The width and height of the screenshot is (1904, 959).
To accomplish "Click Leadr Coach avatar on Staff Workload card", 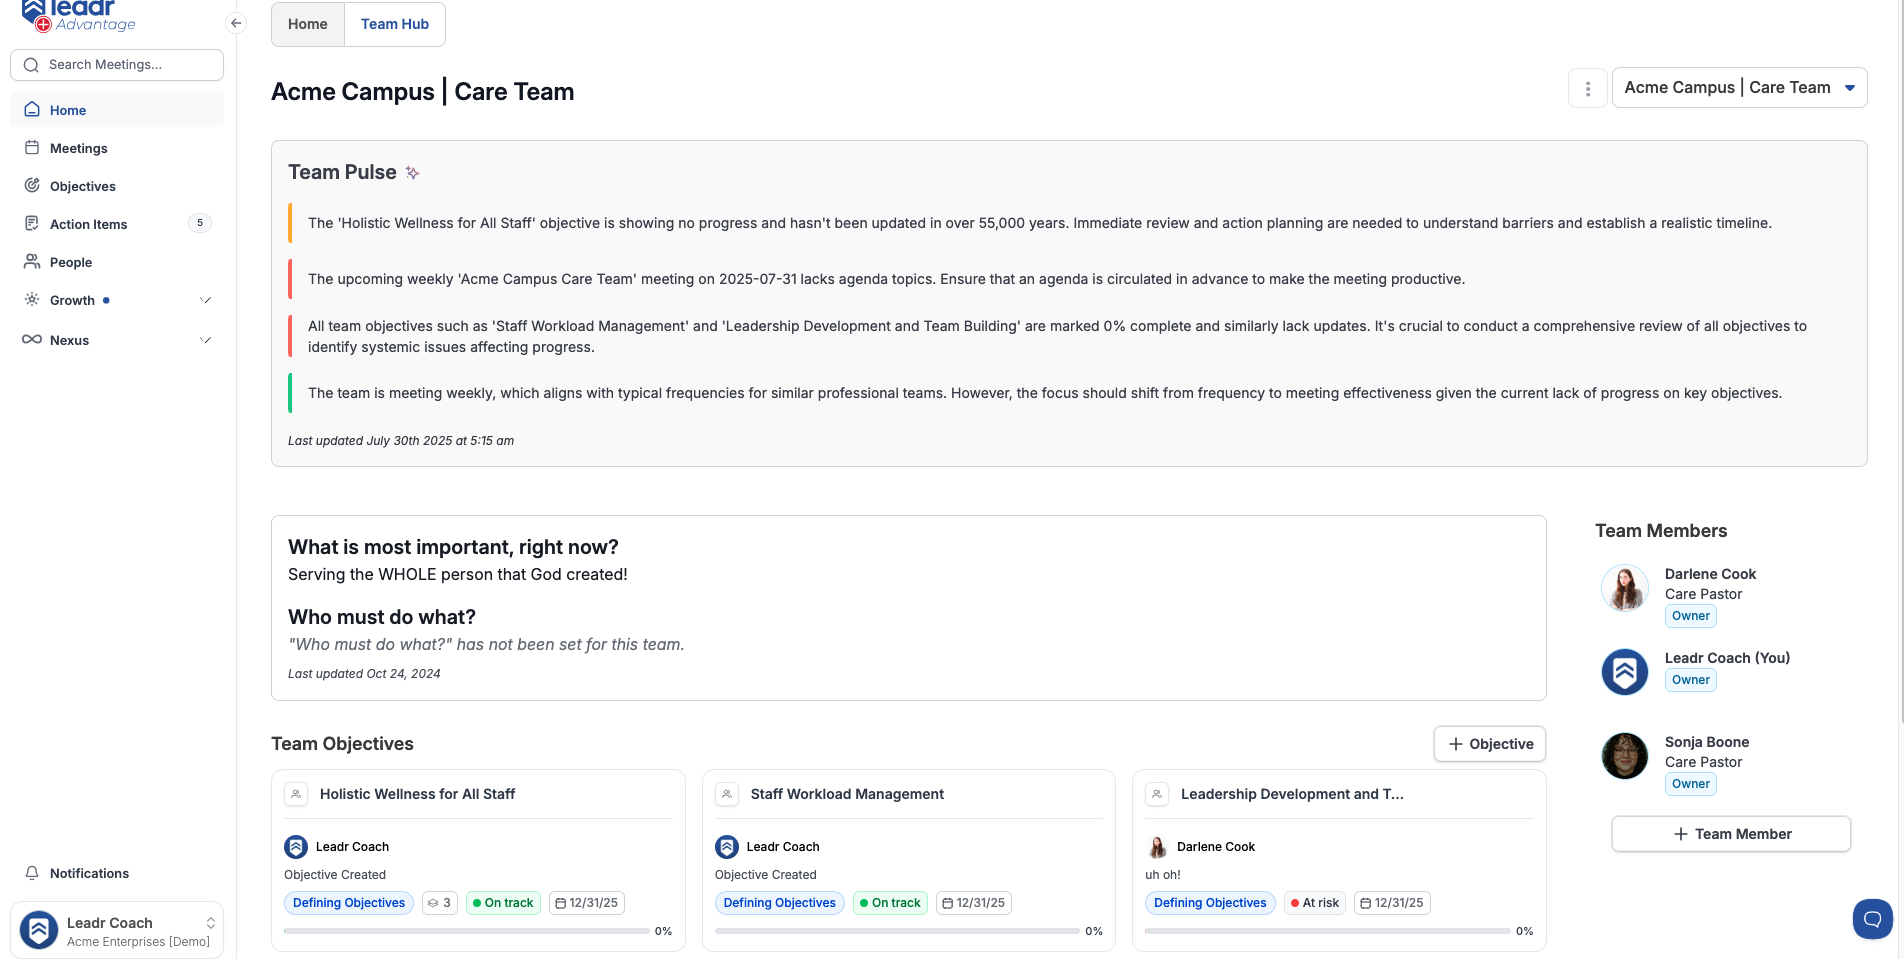I will (x=727, y=847).
